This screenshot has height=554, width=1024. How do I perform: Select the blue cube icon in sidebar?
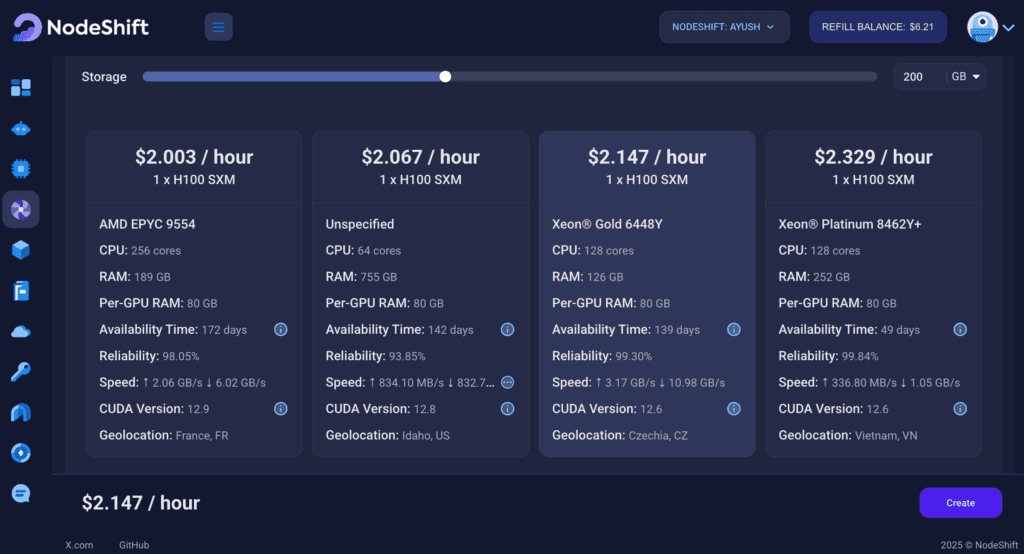tap(21, 250)
